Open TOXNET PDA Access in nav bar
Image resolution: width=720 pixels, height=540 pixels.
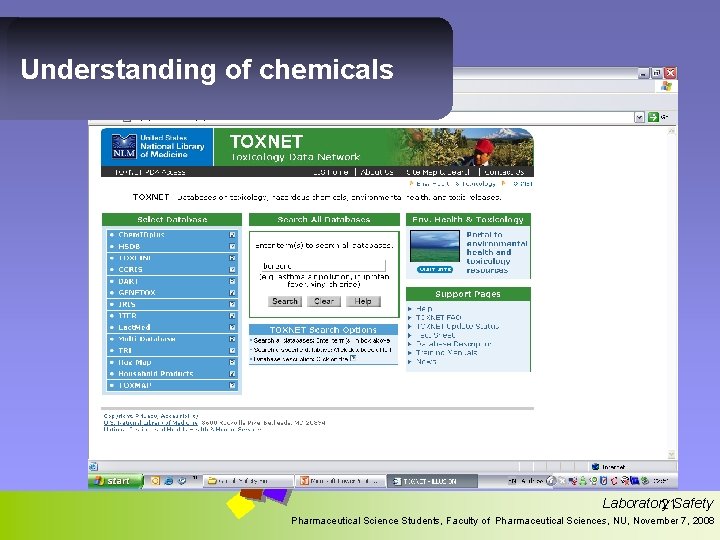[x=150, y=172]
